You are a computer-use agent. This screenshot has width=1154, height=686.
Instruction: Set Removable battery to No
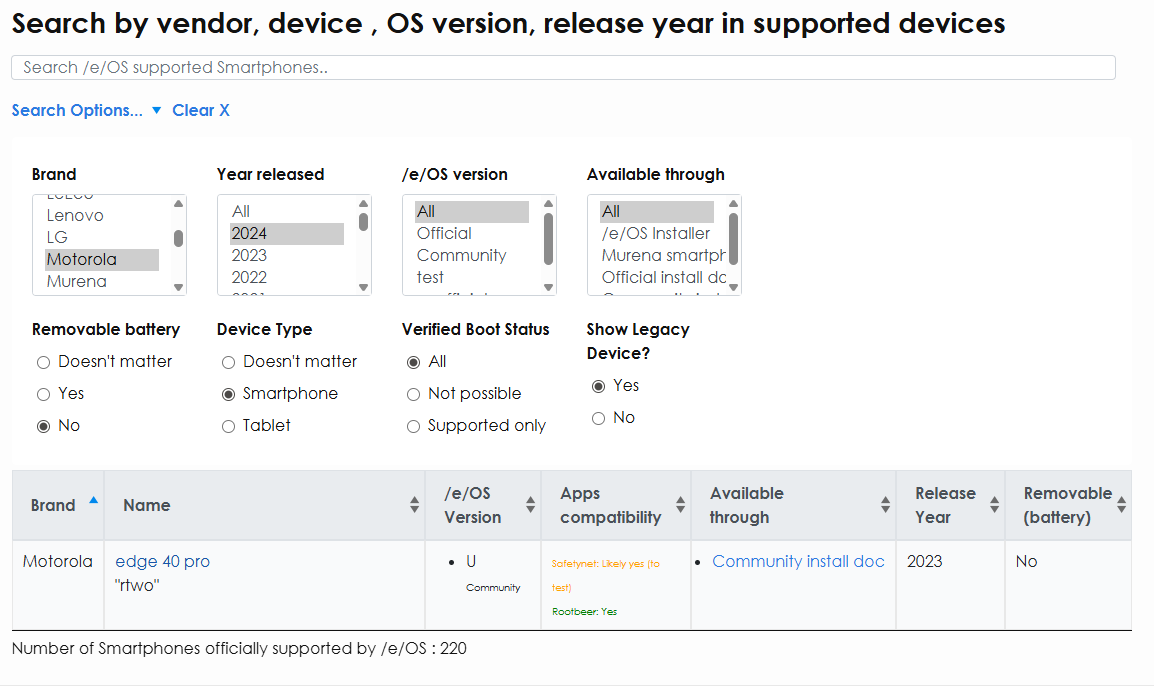[x=43, y=426]
